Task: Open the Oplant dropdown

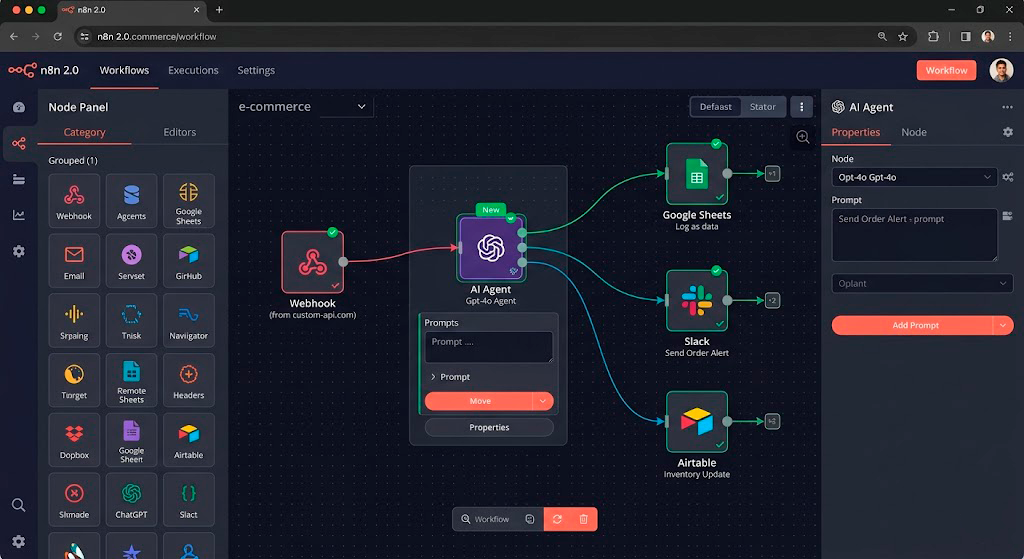Action: (922, 283)
